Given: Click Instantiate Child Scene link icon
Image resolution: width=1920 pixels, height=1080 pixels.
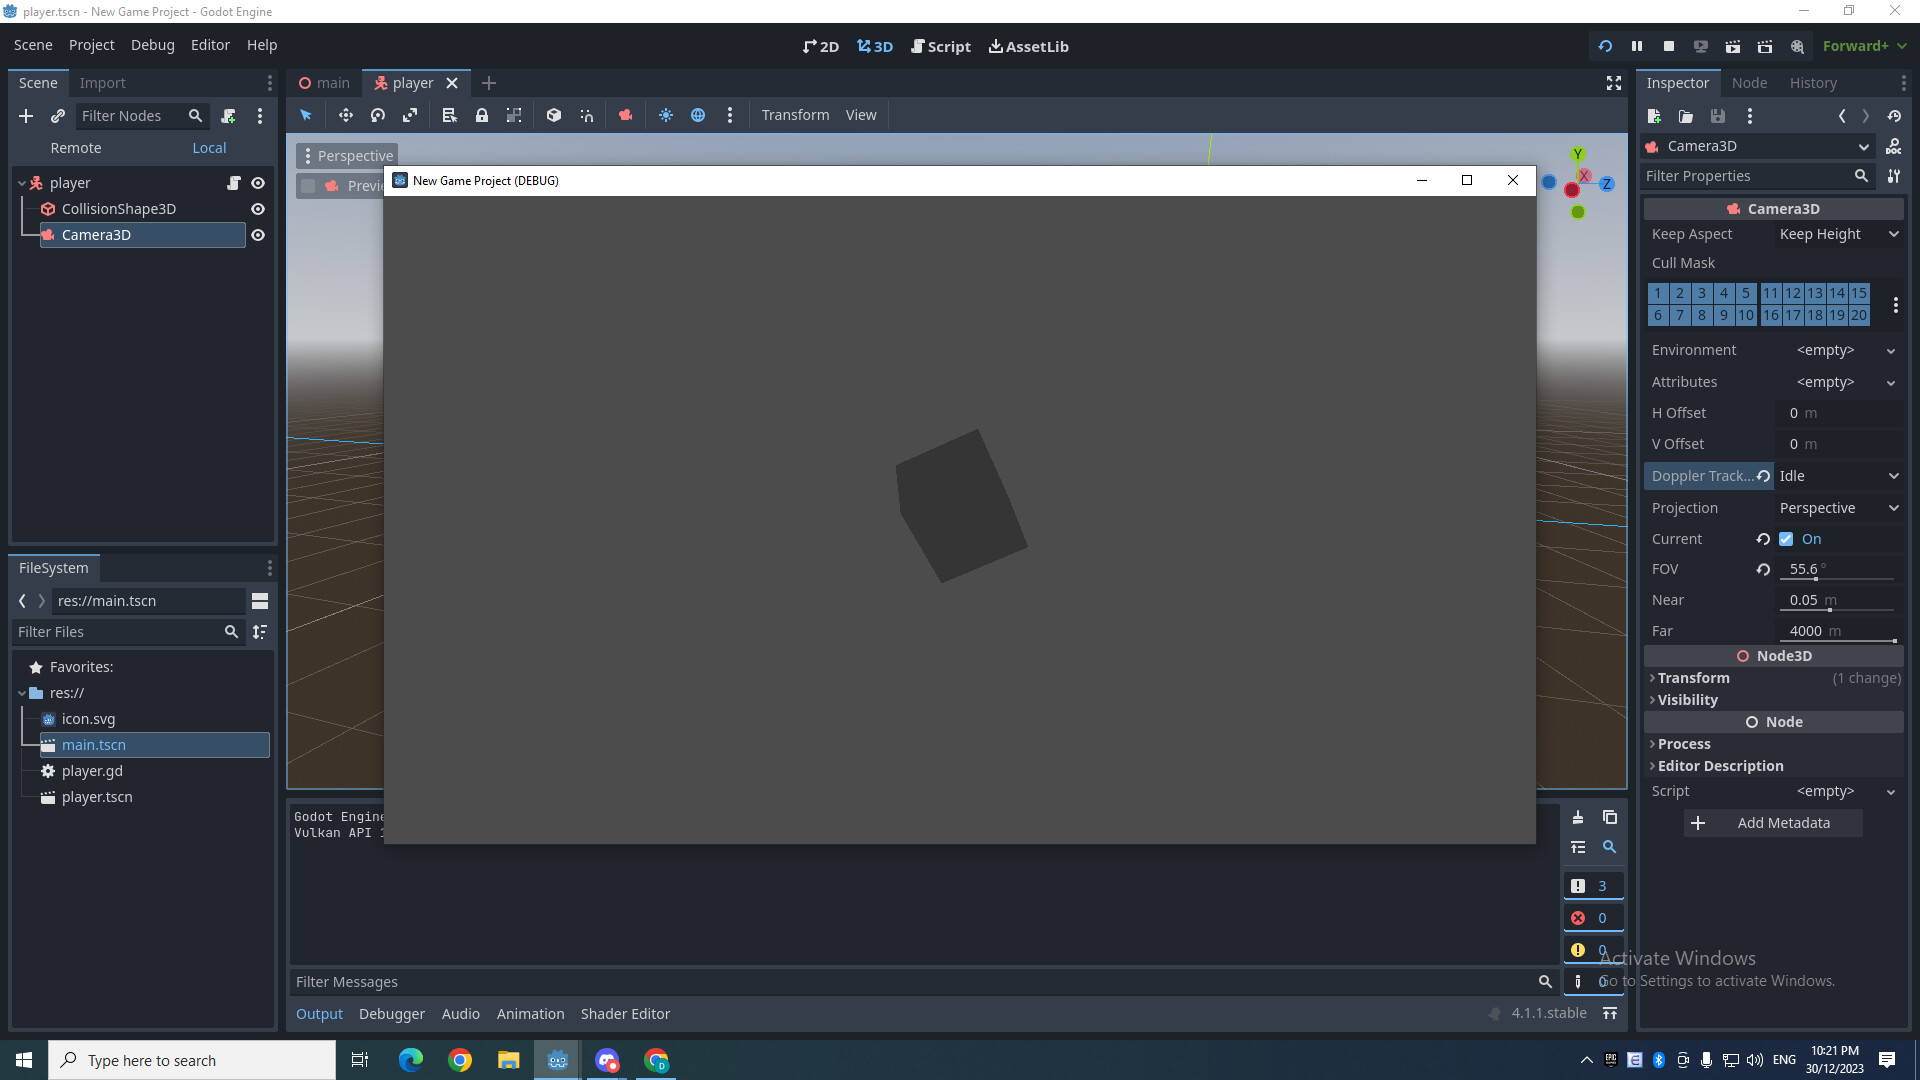Looking at the screenshot, I should [58, 116].
